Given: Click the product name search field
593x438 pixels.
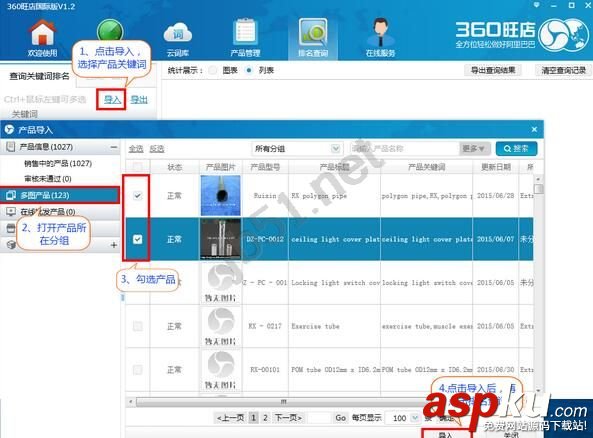Looking at the screenshot, I should pyautogui.click(x=404, y=149).
